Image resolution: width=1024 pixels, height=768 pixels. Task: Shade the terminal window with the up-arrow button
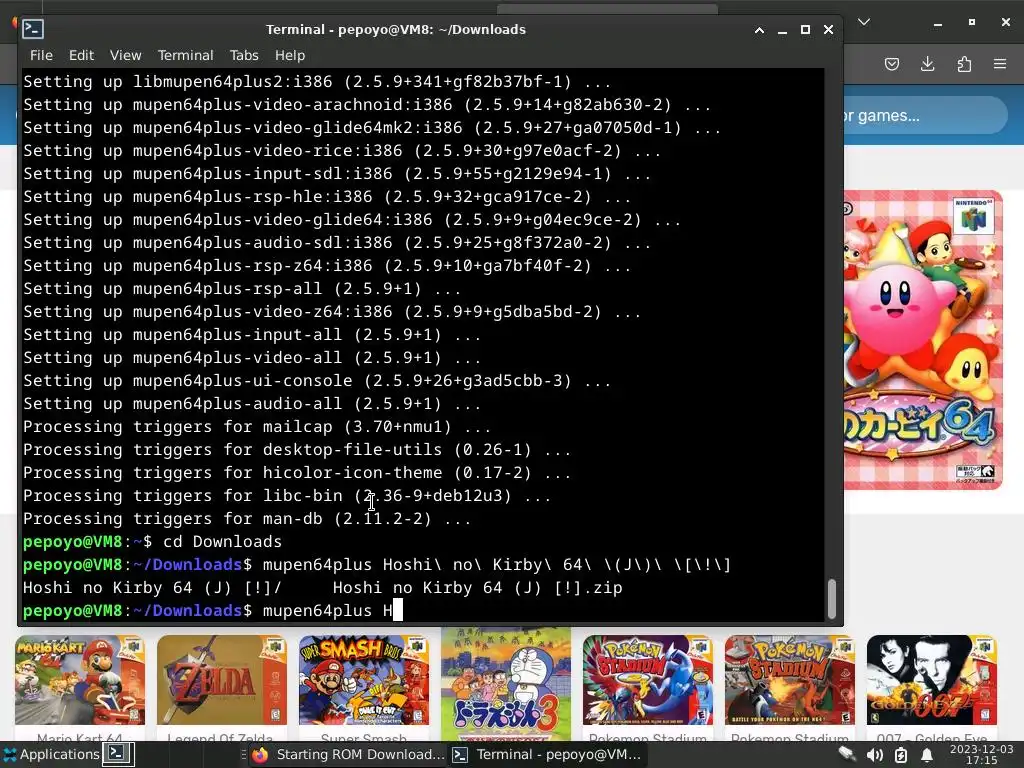[760, 30]
